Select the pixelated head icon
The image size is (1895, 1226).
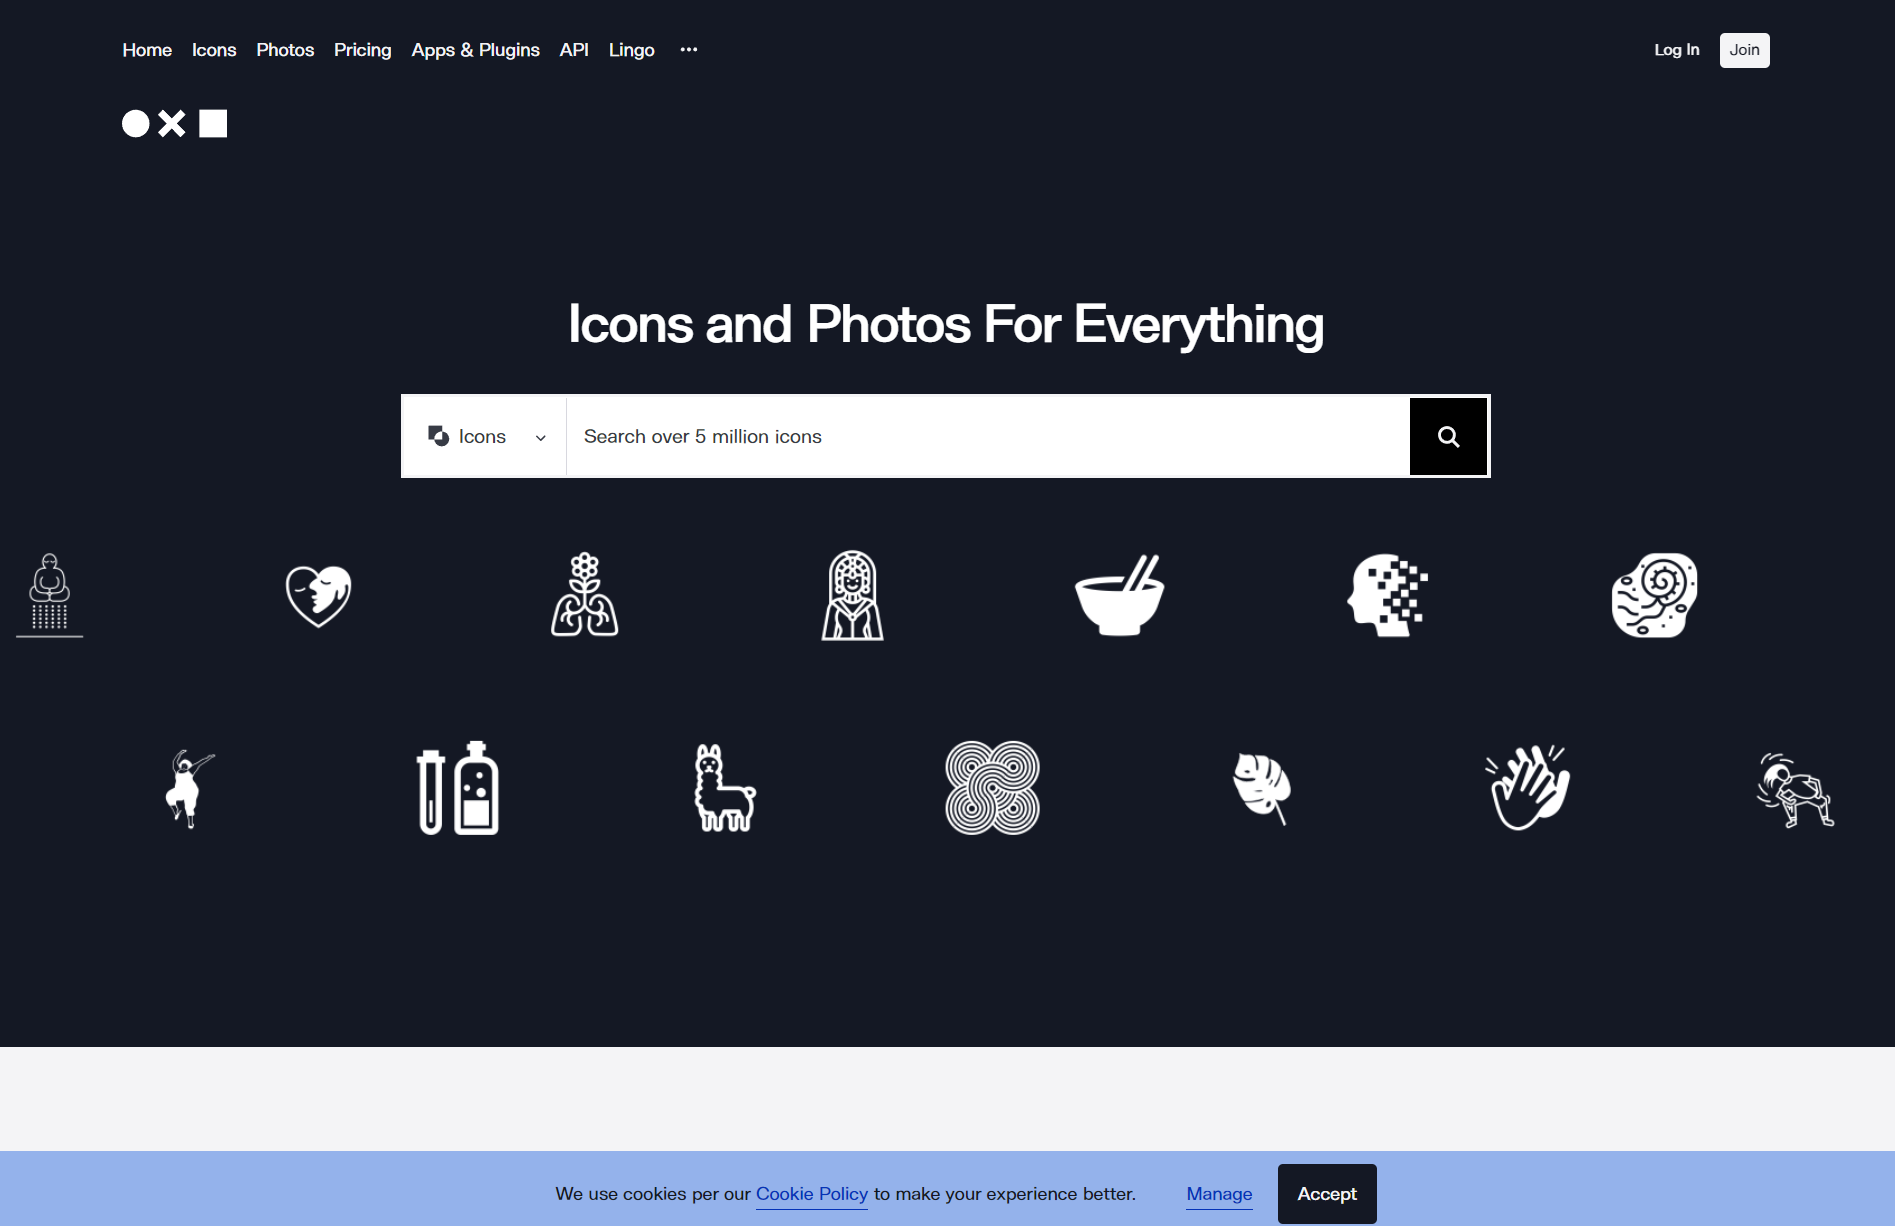pyautogui.click(x=1387, y=595)
